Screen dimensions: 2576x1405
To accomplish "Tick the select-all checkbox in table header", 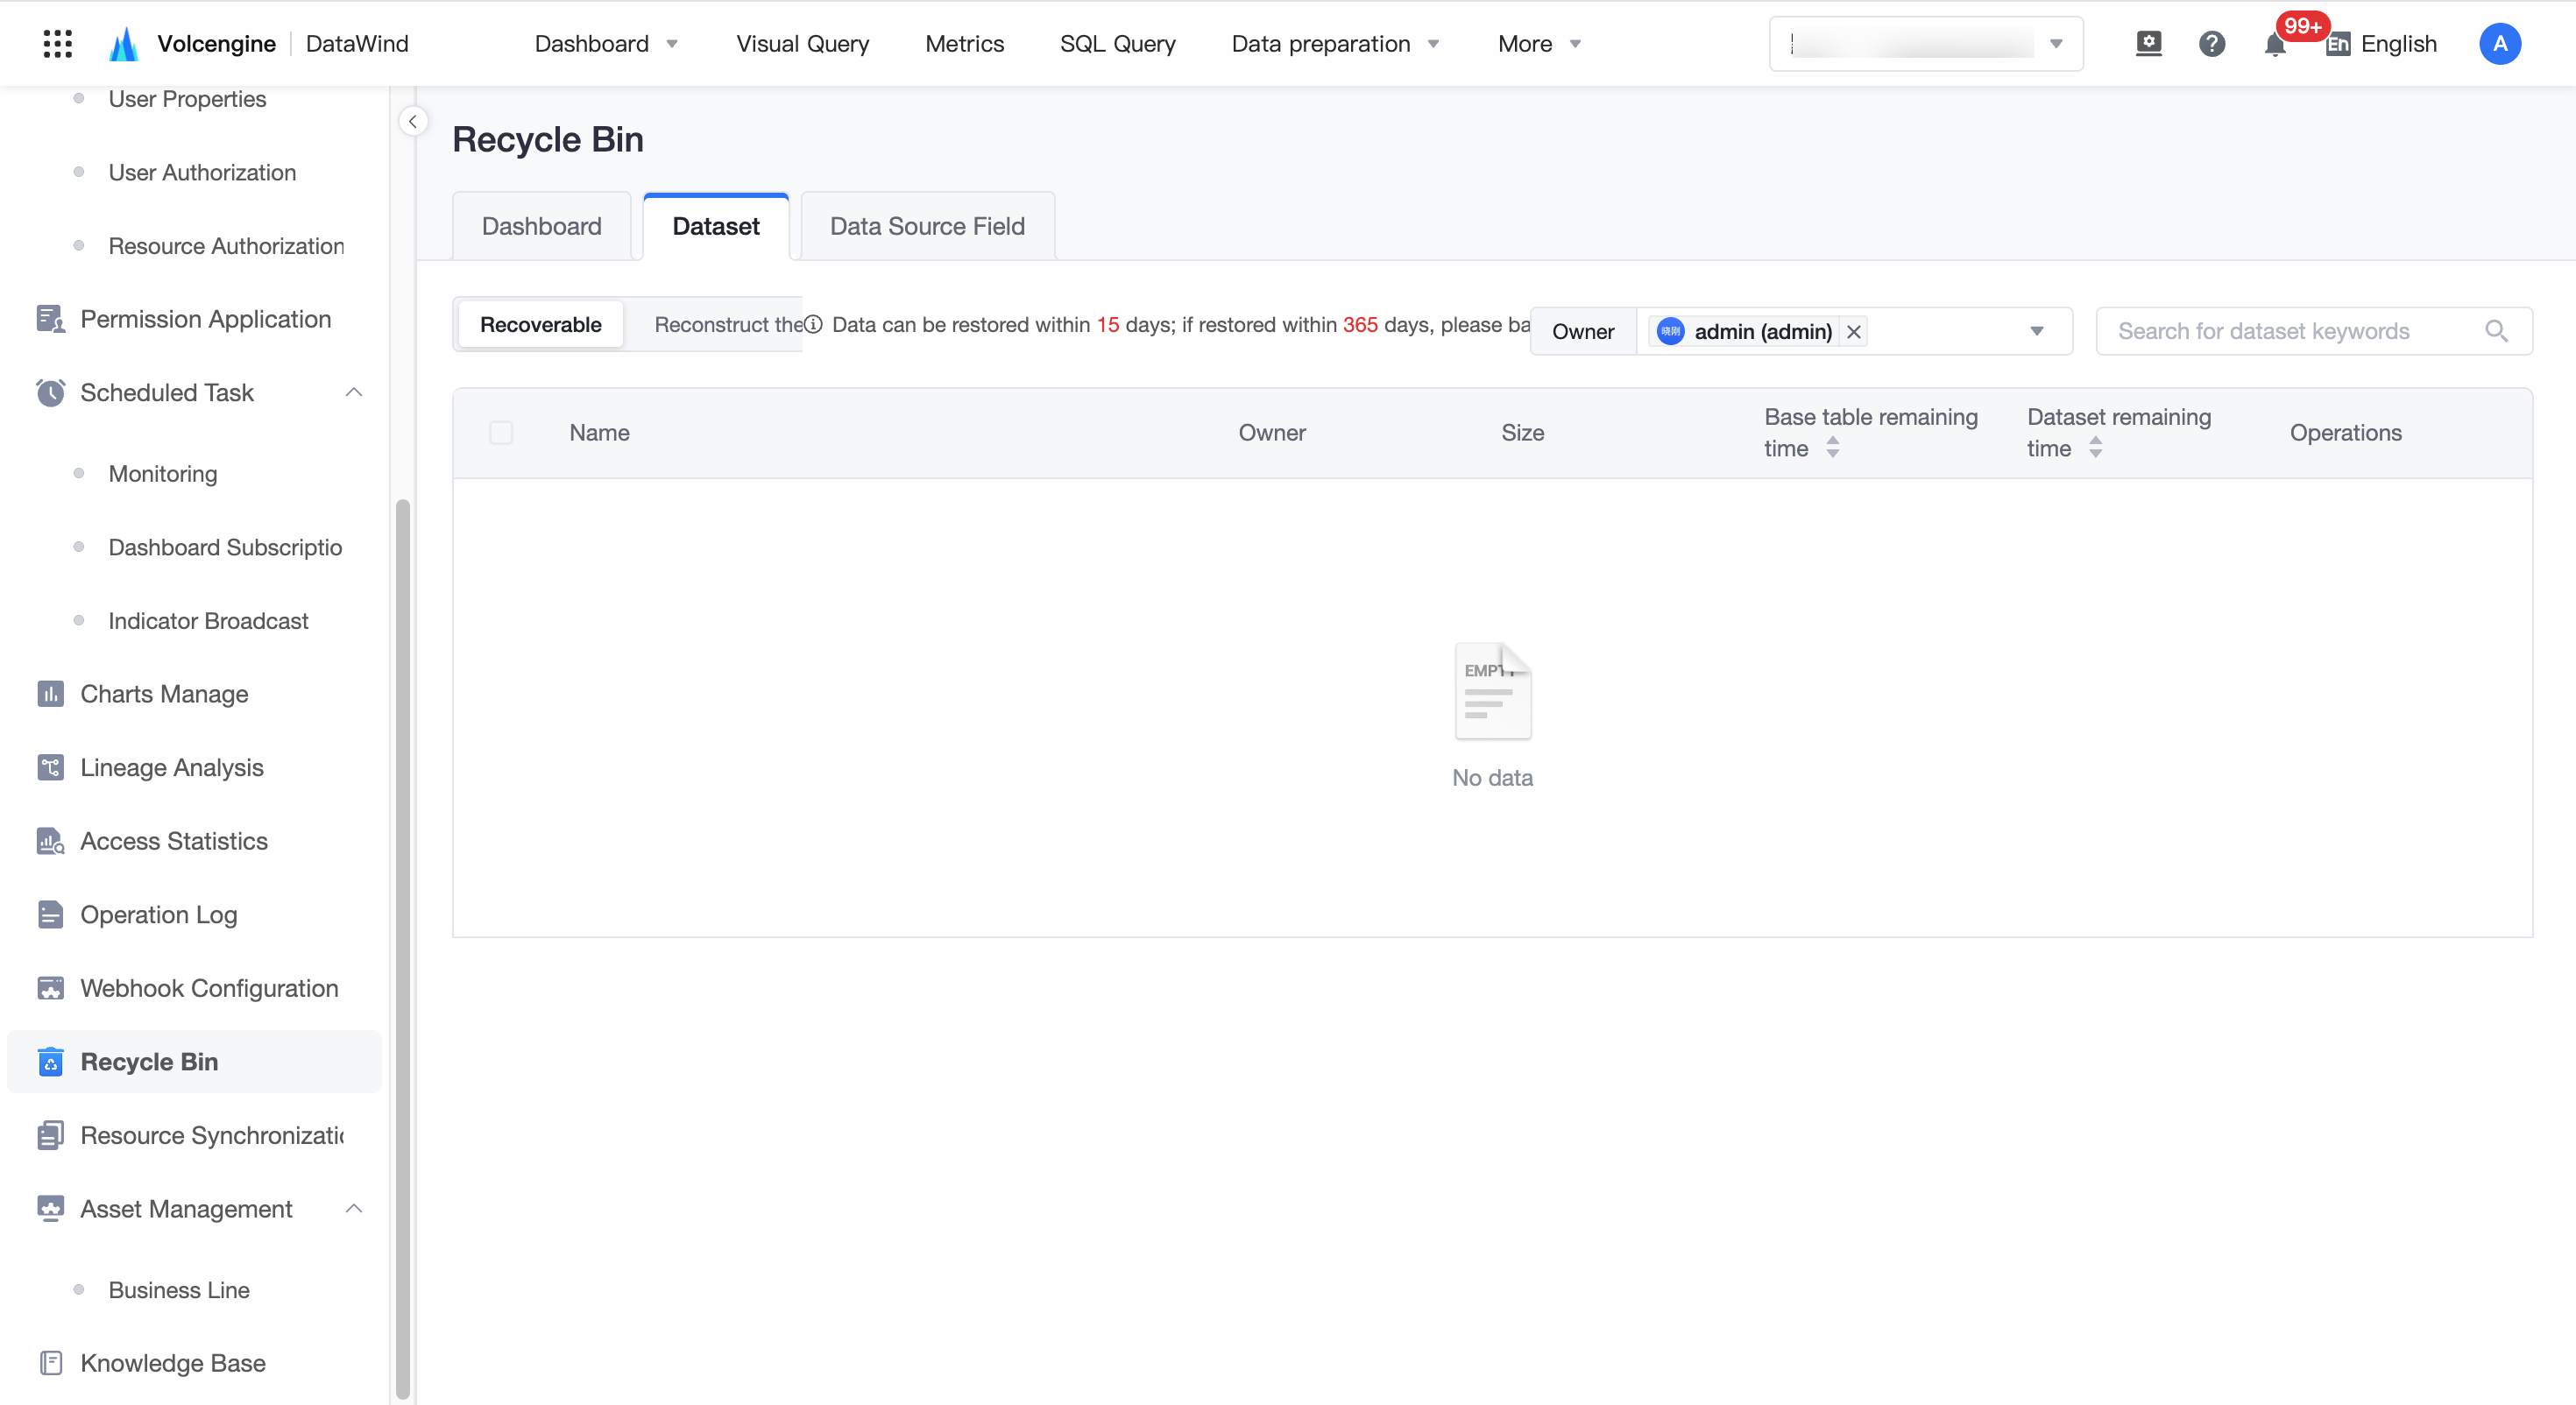I will pos(501,432).
